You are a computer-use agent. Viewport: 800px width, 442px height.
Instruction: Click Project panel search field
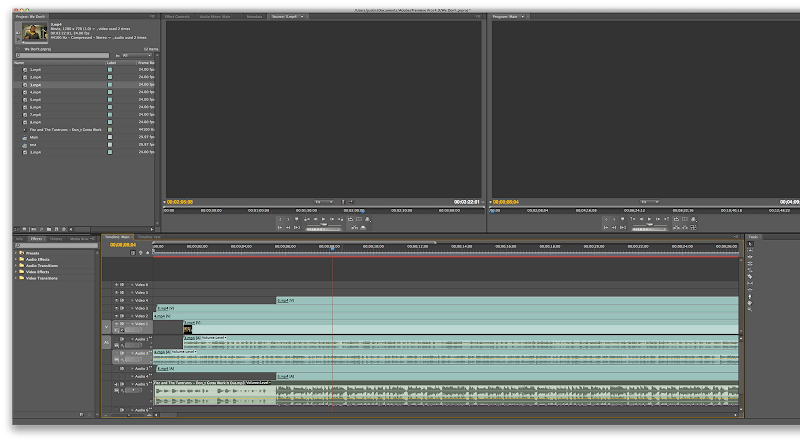click(62, 56)
